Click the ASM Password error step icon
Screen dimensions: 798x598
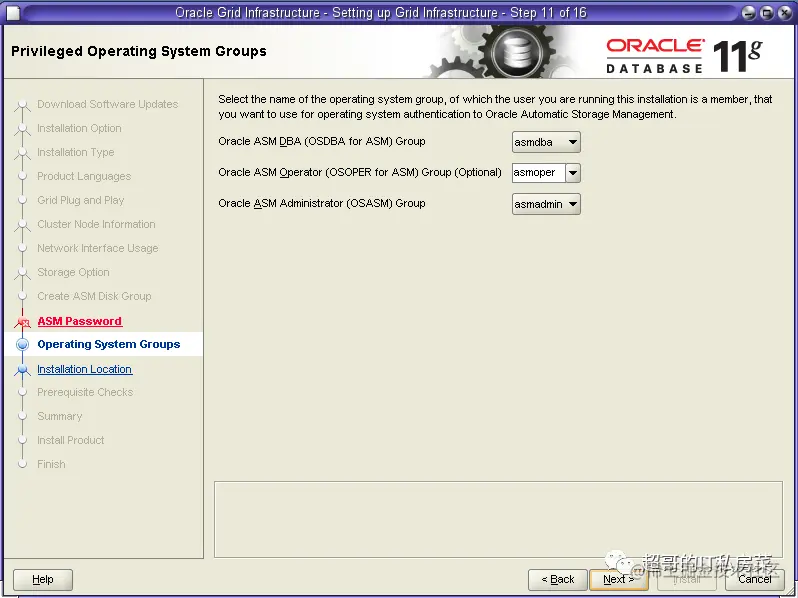coord(22,322)
